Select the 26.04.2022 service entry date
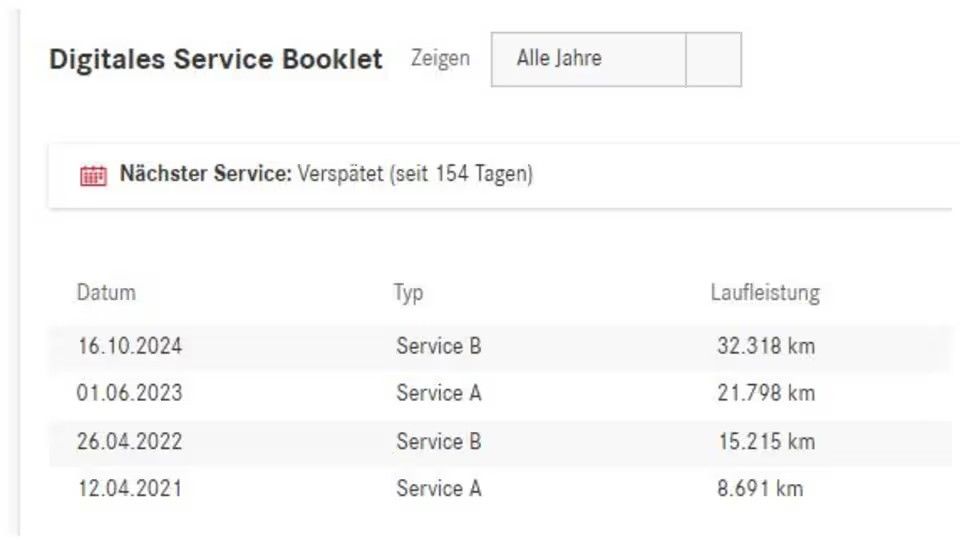The height and width of the screenshot is (543, 960). point(130,441)
